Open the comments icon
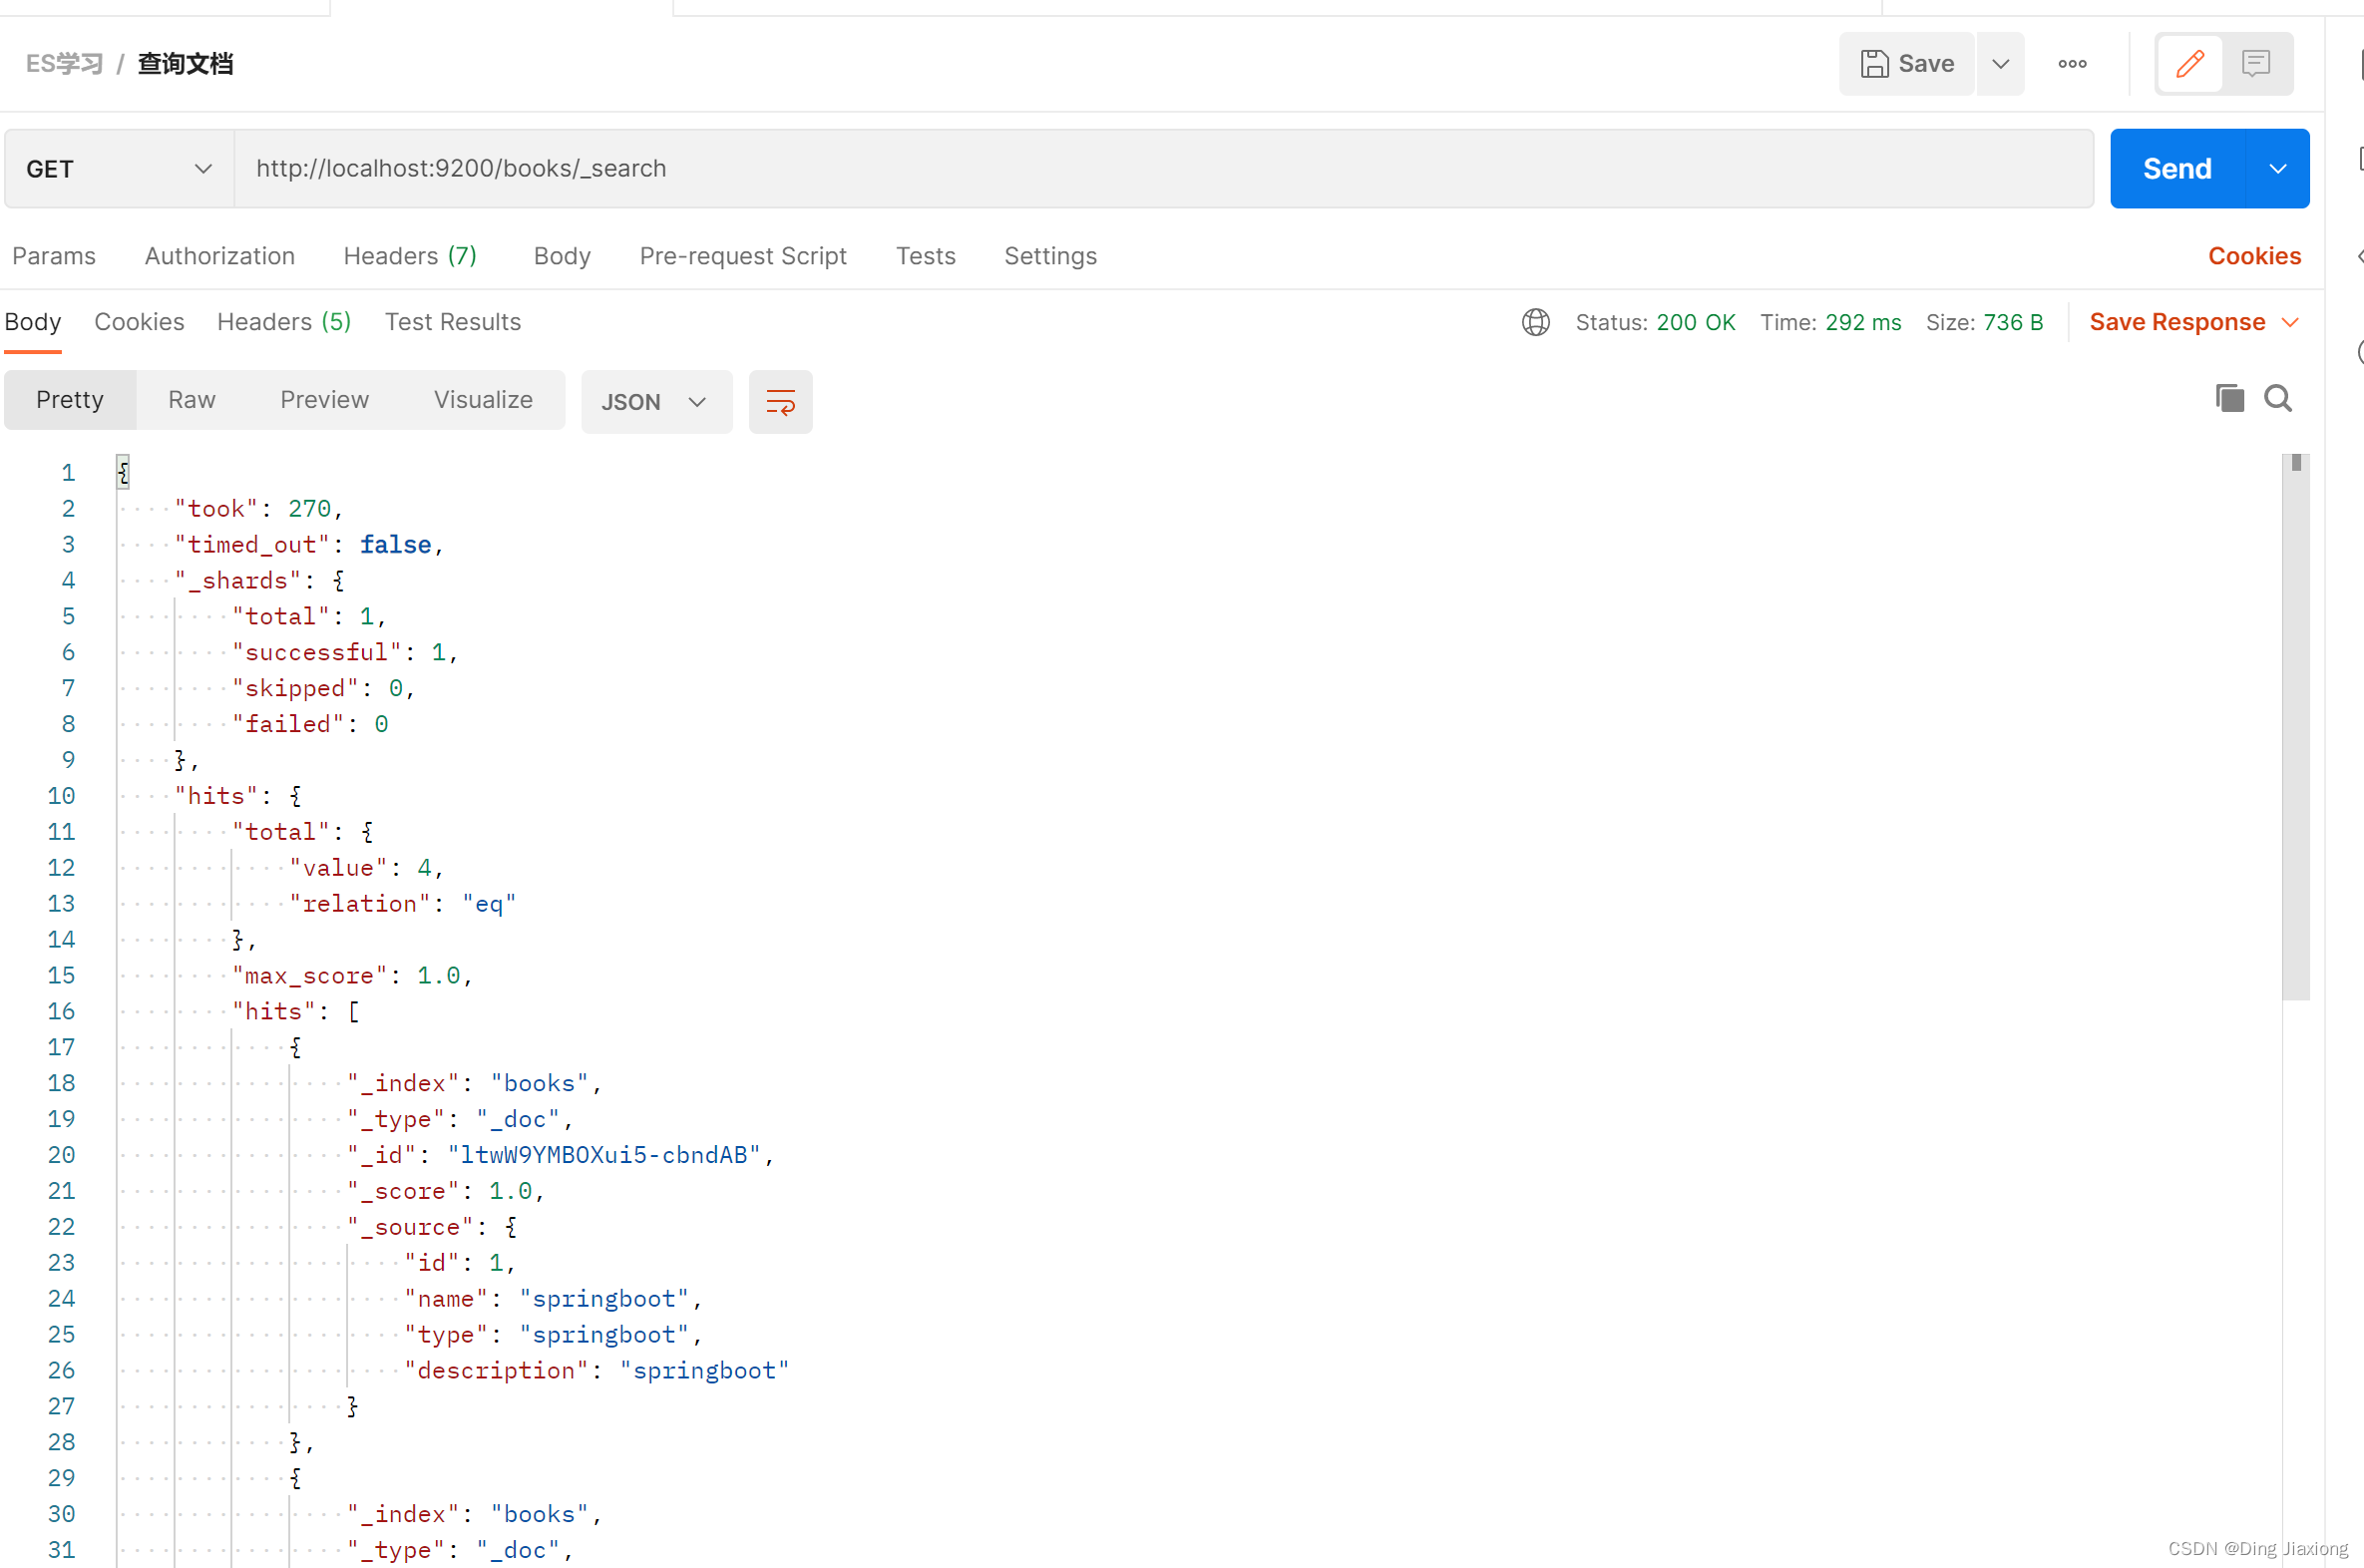Screen dimensions: 2364x1568 tap(2256, 64)
